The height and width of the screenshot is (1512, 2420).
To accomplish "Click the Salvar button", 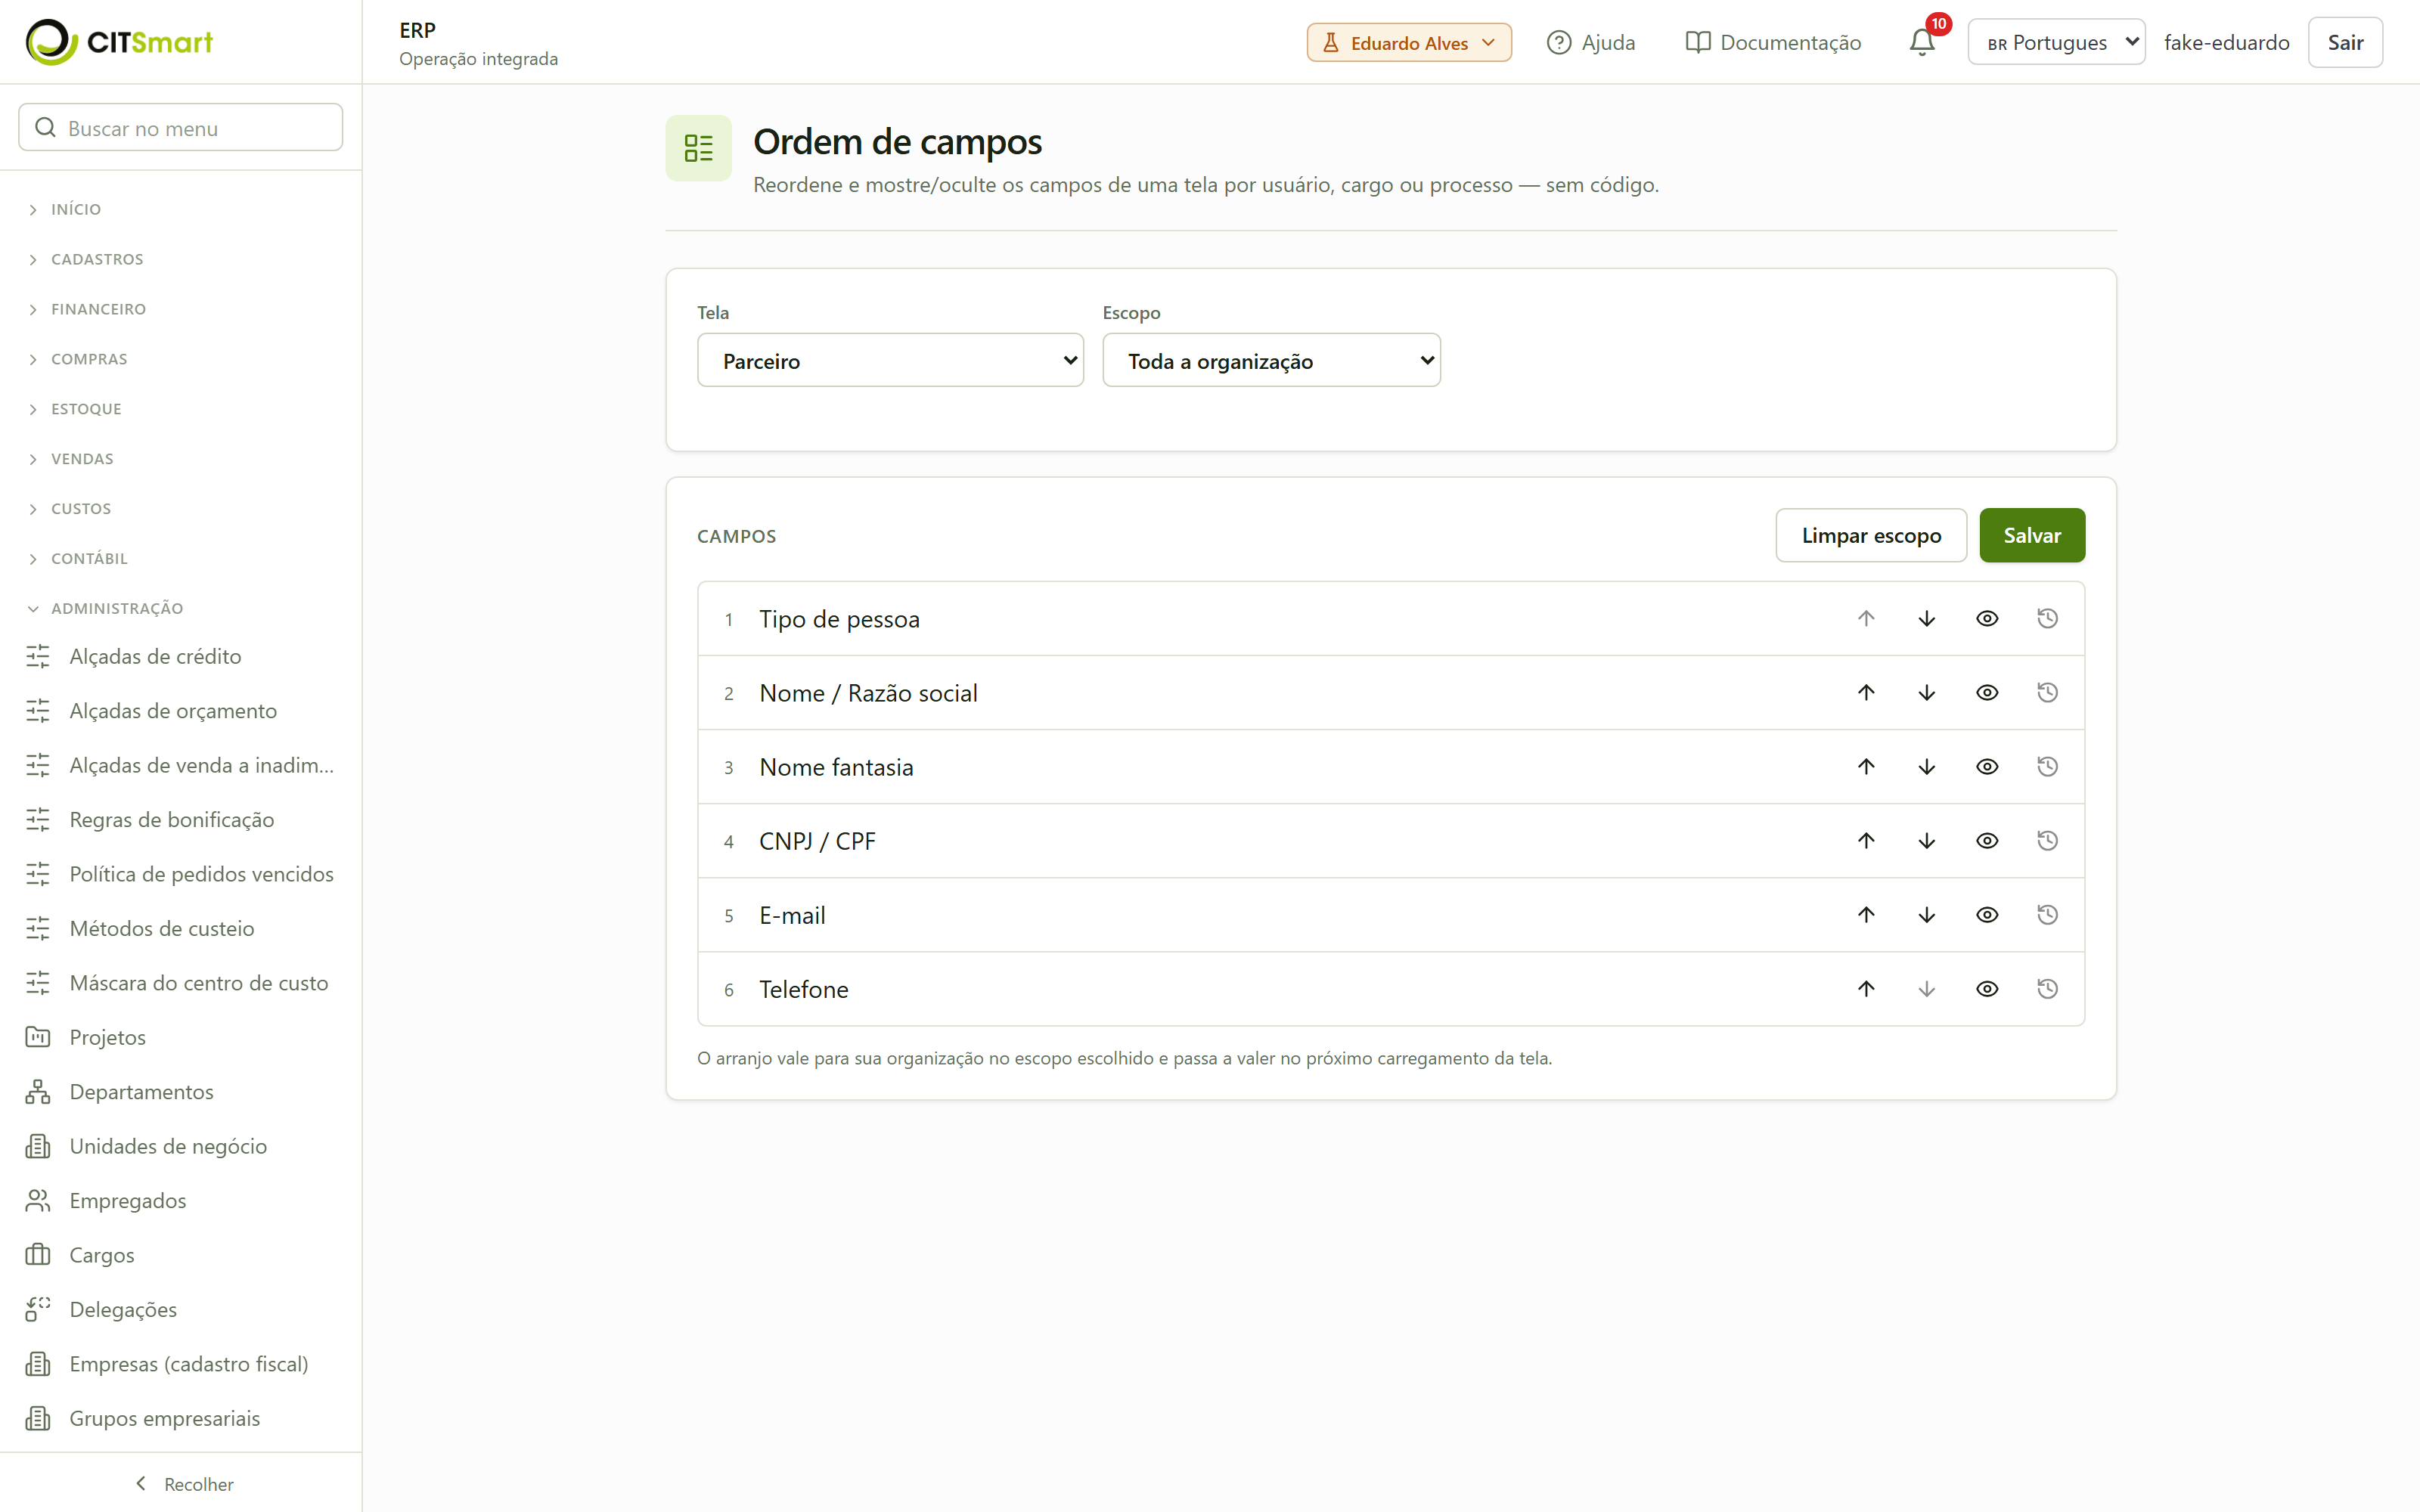I will 2032,535.
